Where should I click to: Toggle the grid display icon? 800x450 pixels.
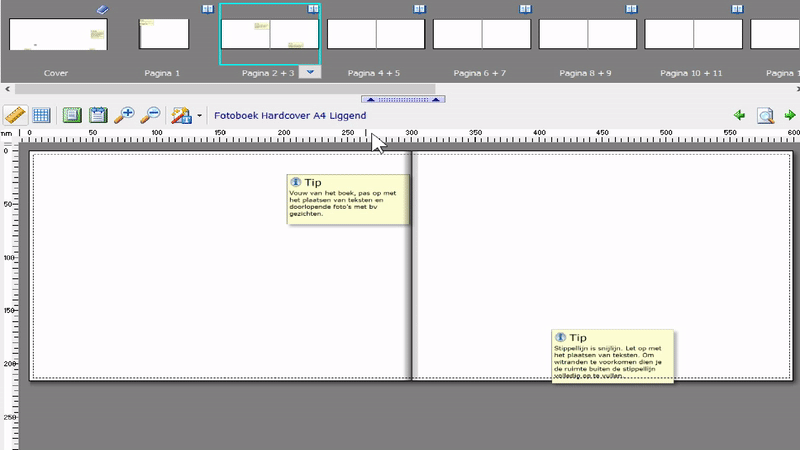click(x=41, y=115)
